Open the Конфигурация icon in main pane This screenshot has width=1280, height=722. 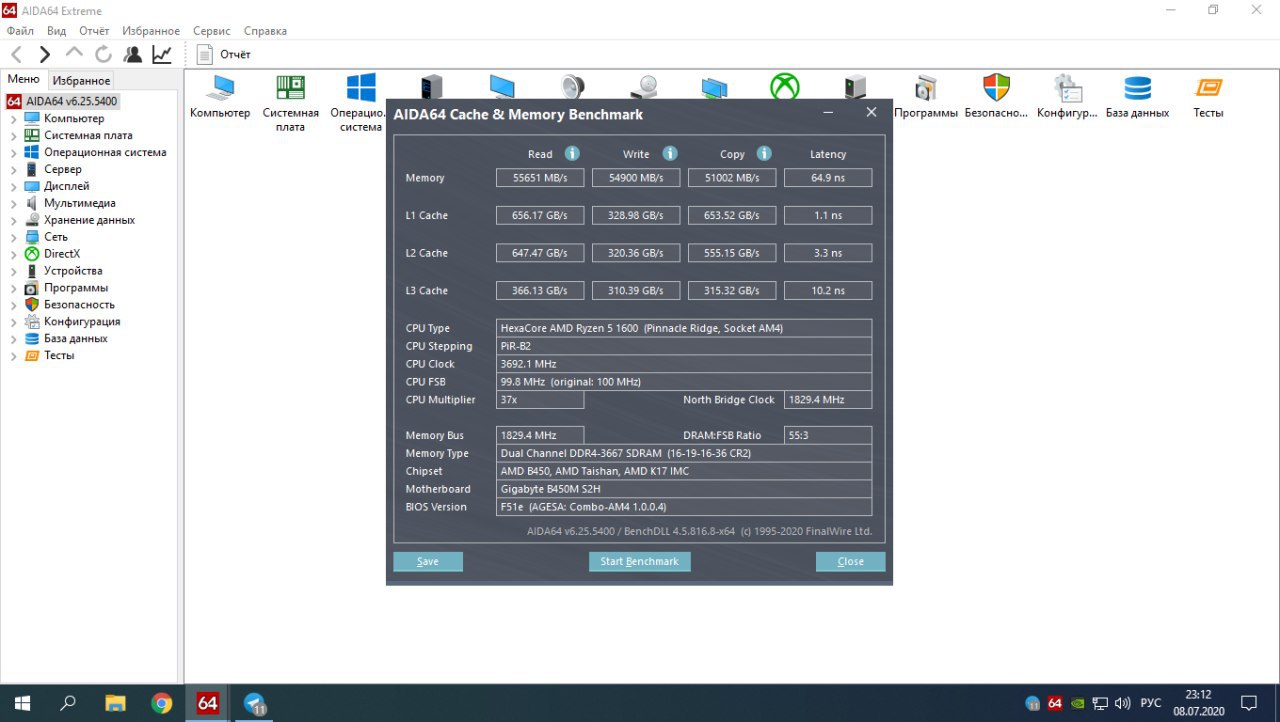pyautogui.click(x=1067, y=97)
